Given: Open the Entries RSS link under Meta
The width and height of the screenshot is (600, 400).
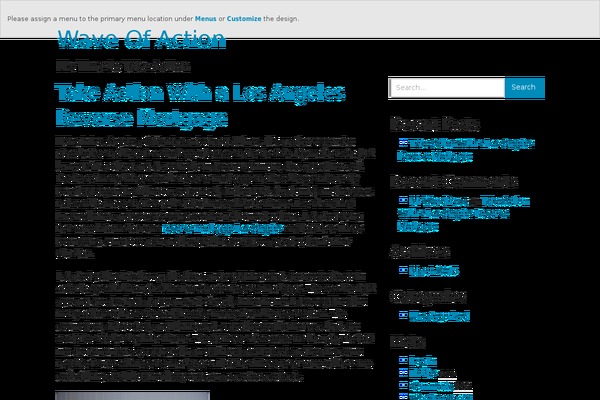Looking at the screenshot, I should click(432, 373).
